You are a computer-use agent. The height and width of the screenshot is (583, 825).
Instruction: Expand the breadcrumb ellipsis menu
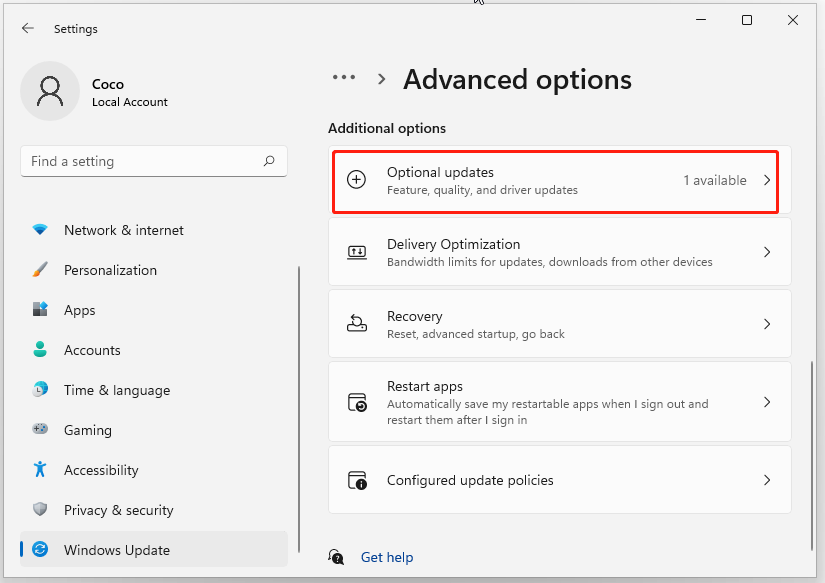344,78
